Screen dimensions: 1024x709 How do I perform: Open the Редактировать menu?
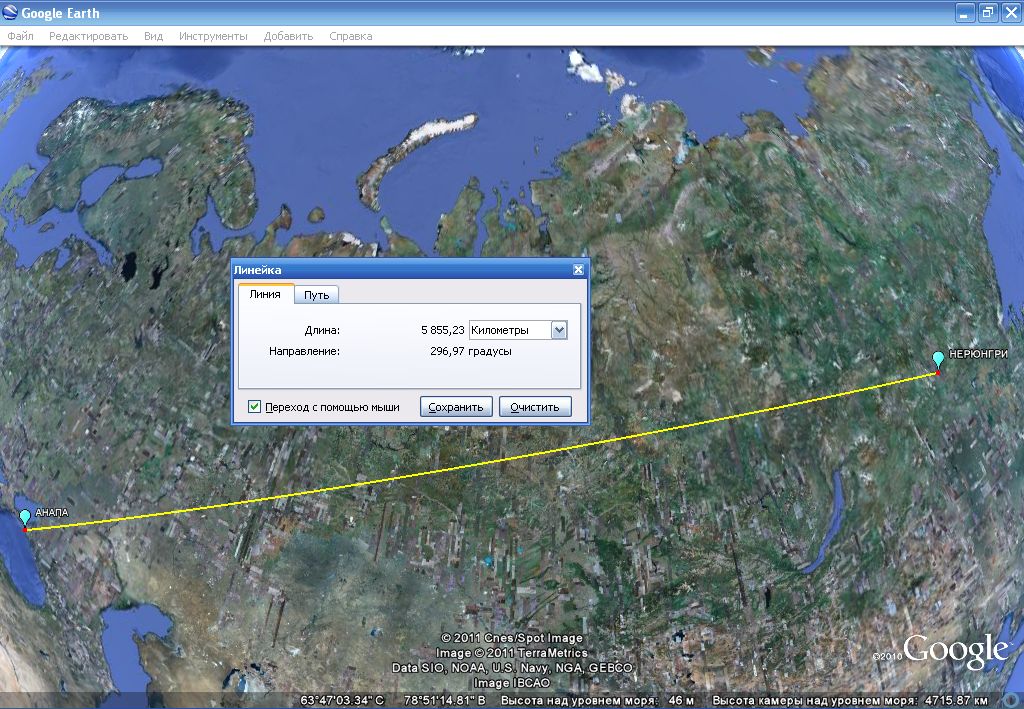pos(88,36)
